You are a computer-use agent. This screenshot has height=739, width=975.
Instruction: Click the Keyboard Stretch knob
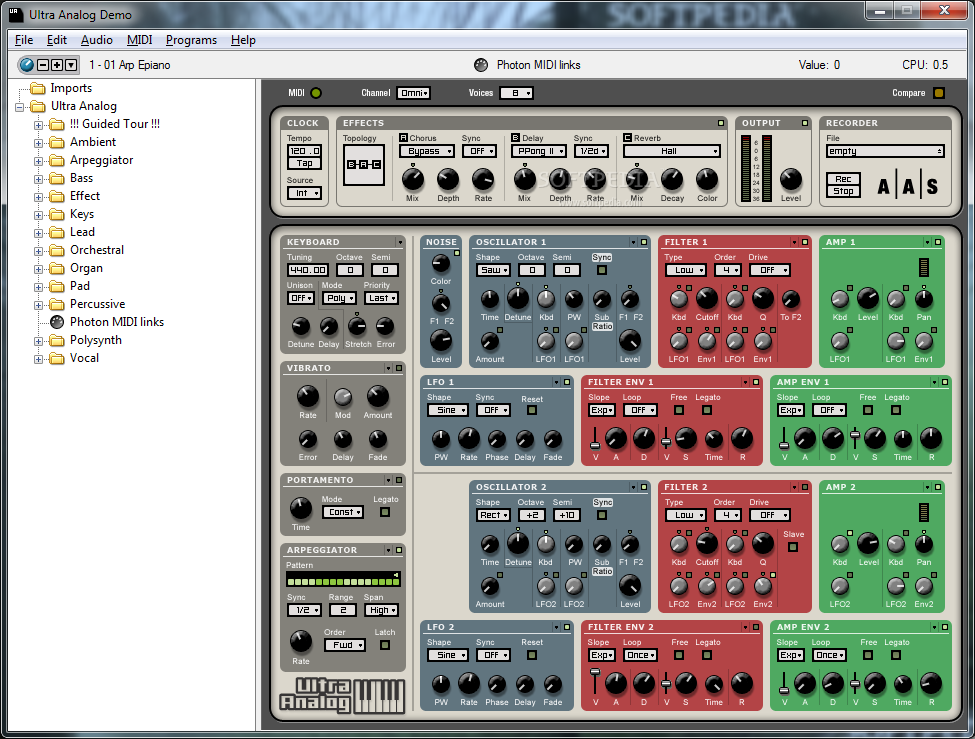coord(357,326)
